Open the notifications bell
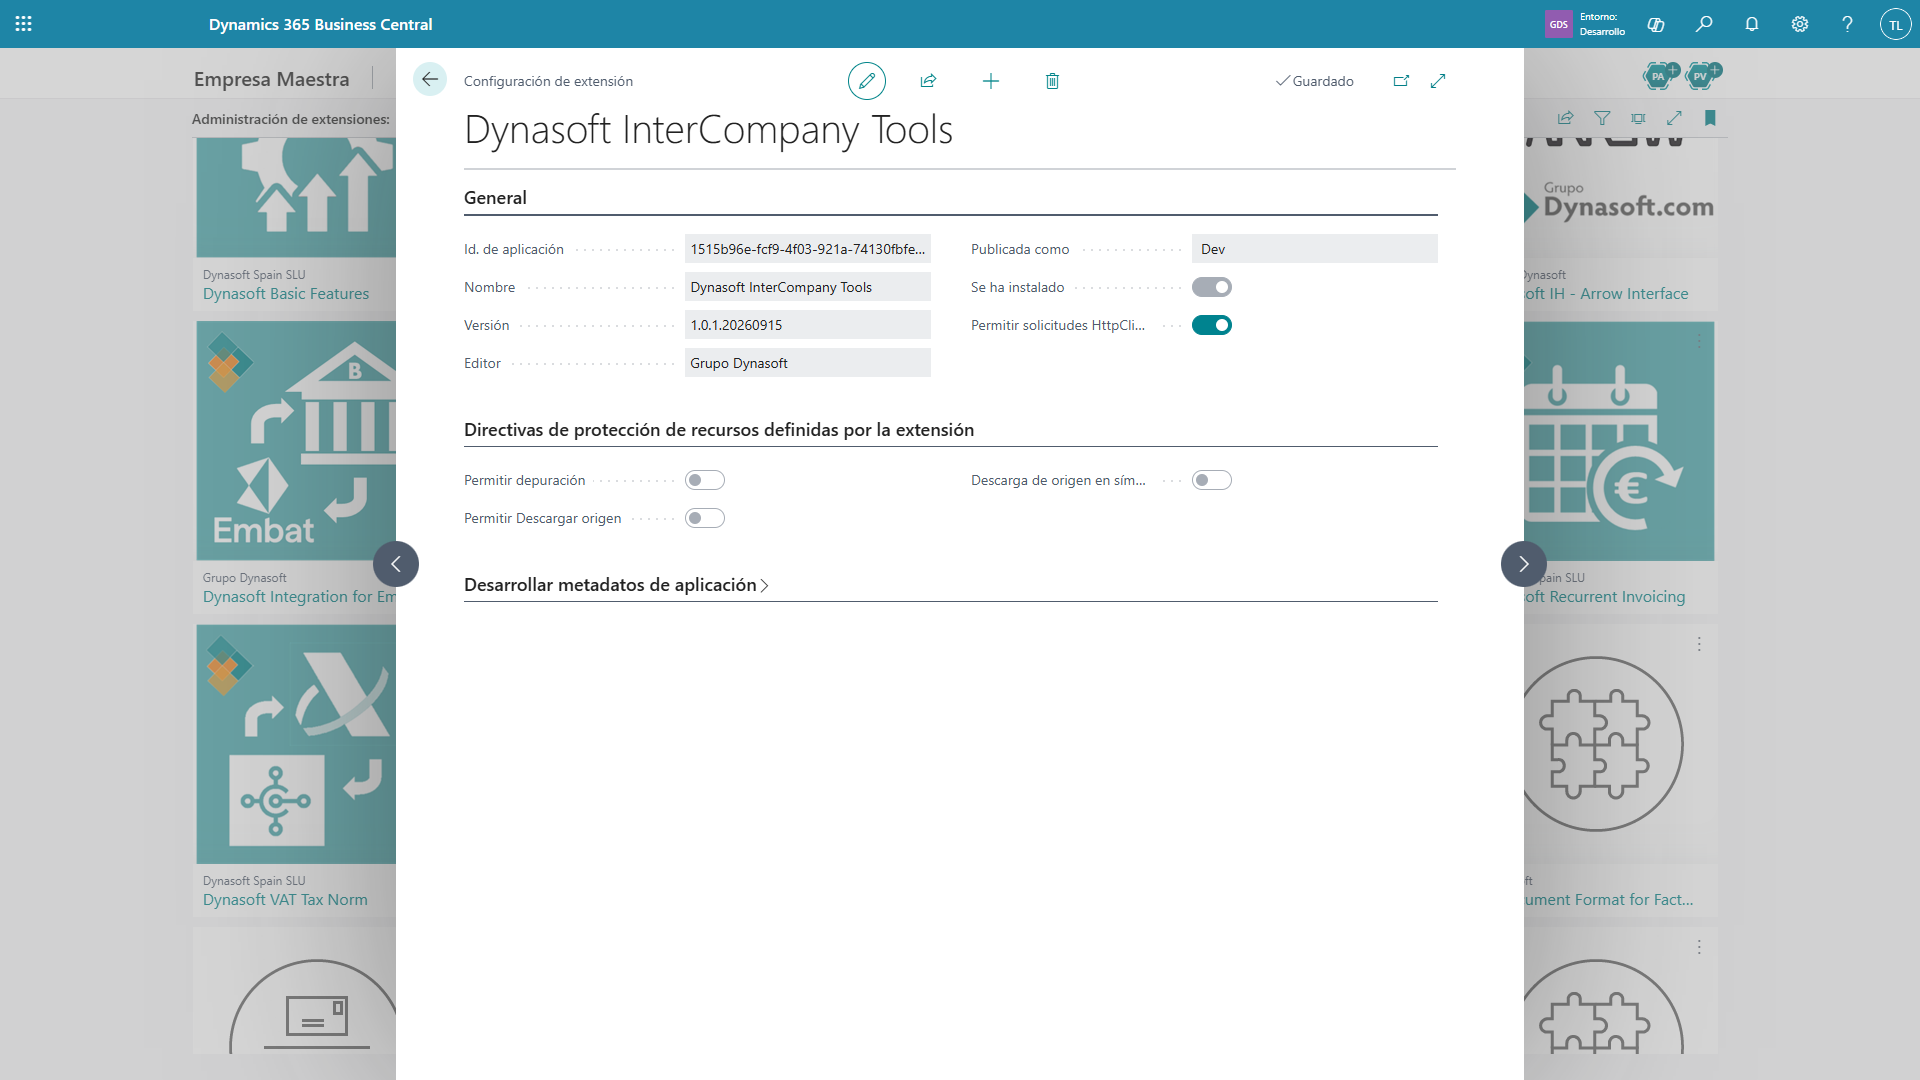 click(x=1752, y=24)
